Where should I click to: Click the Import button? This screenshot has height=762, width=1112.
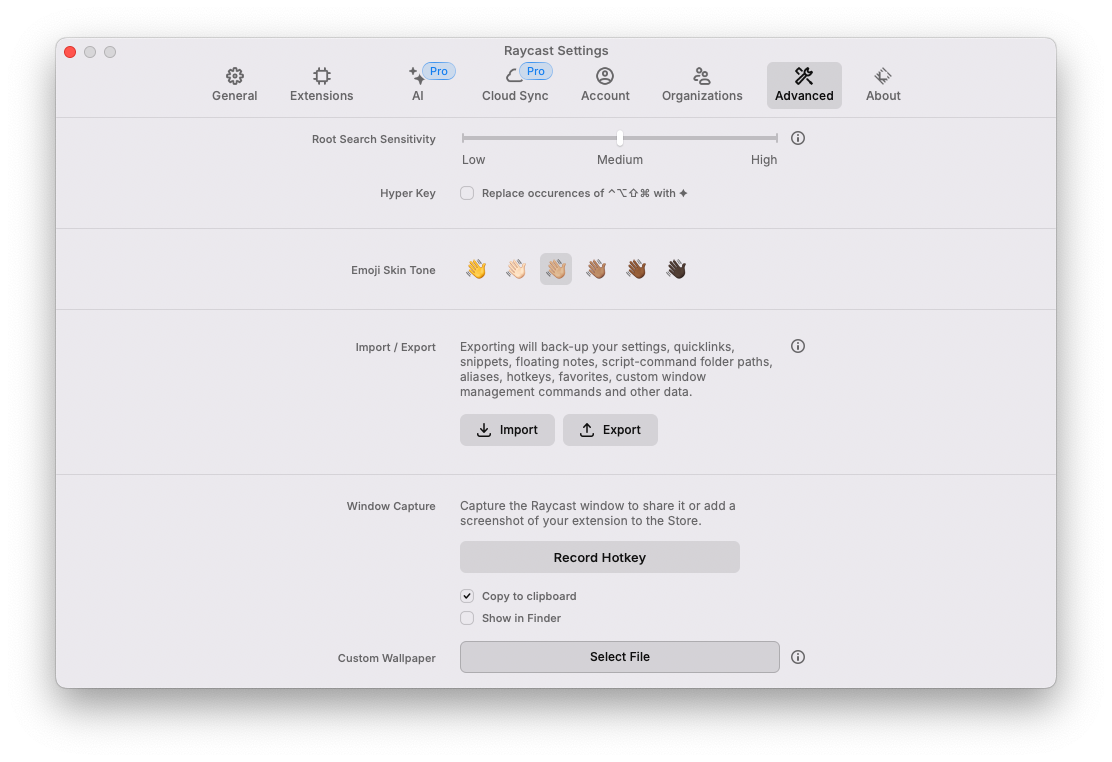coord(507,430)
